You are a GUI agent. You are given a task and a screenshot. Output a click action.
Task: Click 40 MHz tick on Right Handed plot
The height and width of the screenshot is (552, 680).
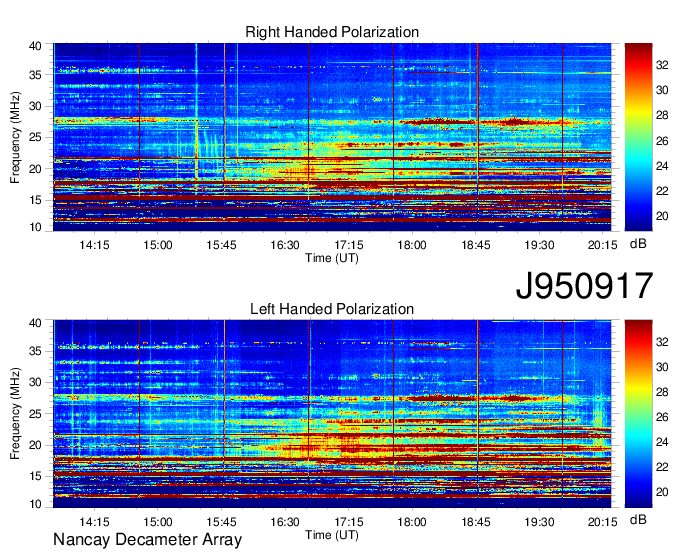tap(35, 46)
